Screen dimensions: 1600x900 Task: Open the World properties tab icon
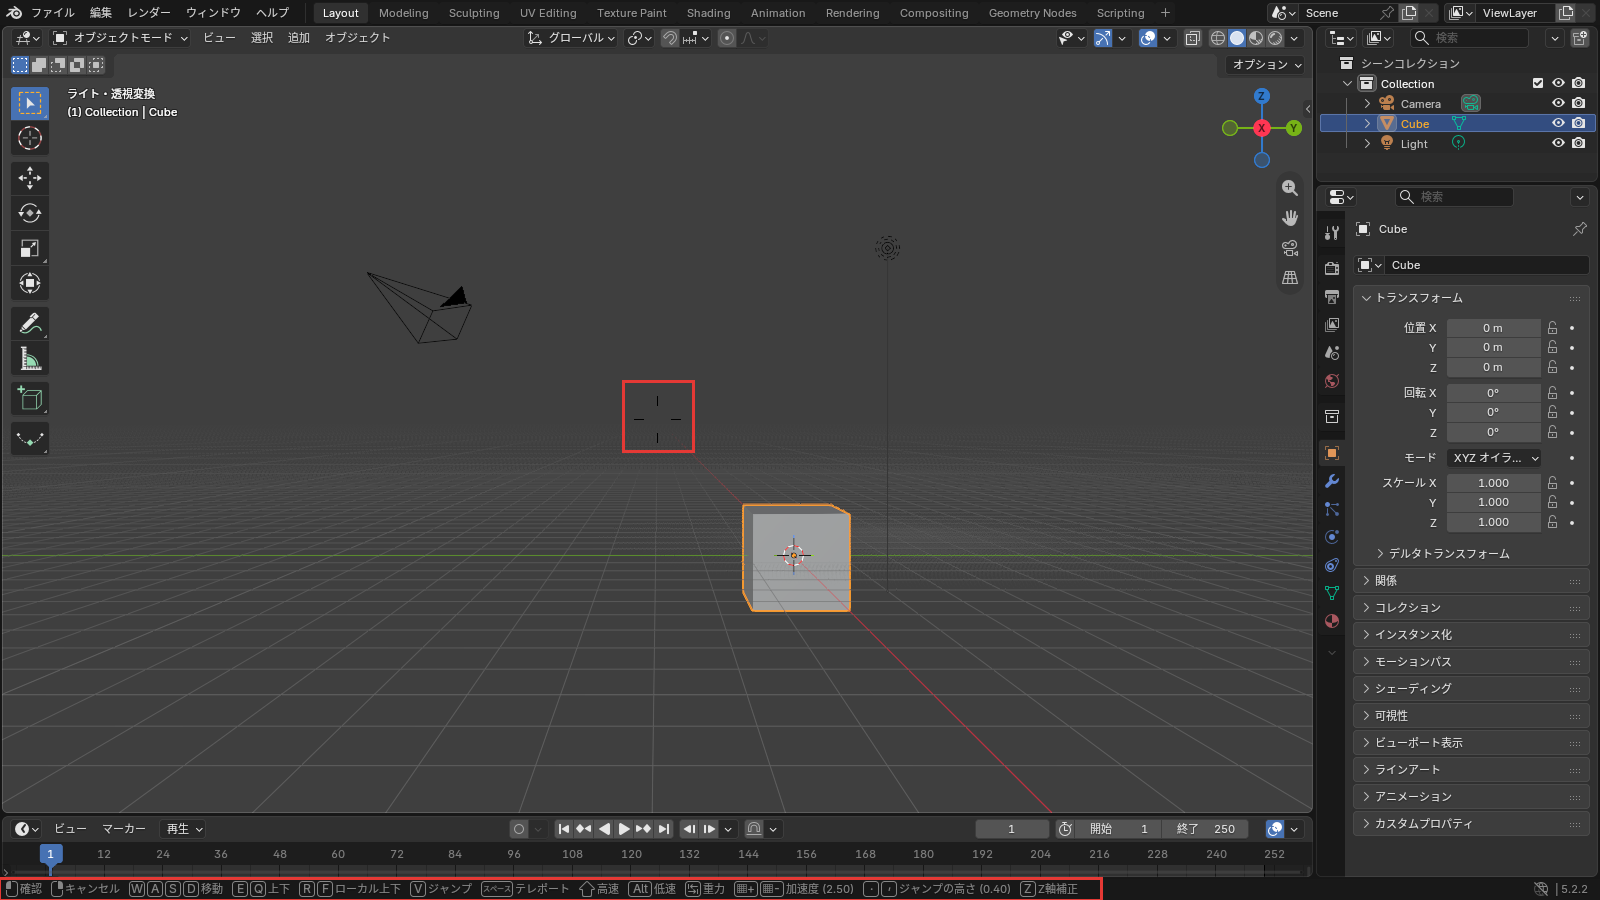pyautogui.click(x=1332, y=381)
